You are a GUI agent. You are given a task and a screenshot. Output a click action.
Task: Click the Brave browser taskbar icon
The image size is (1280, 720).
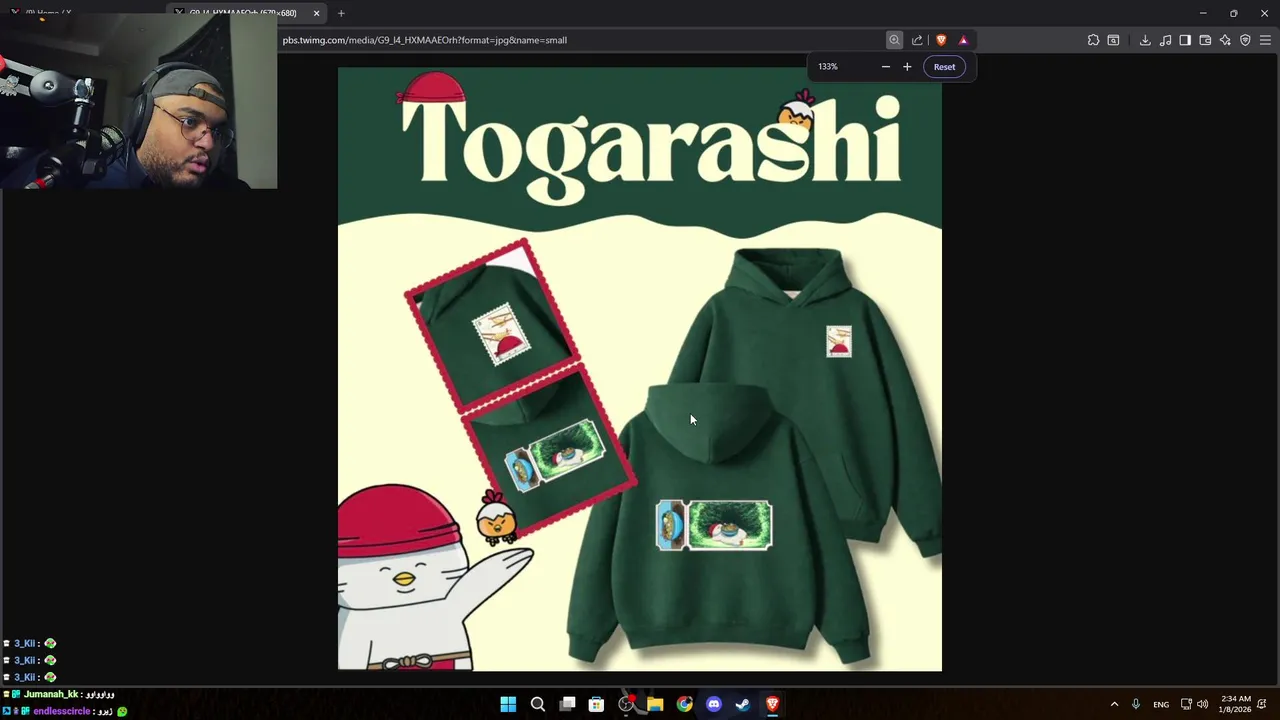click(772, 704)
